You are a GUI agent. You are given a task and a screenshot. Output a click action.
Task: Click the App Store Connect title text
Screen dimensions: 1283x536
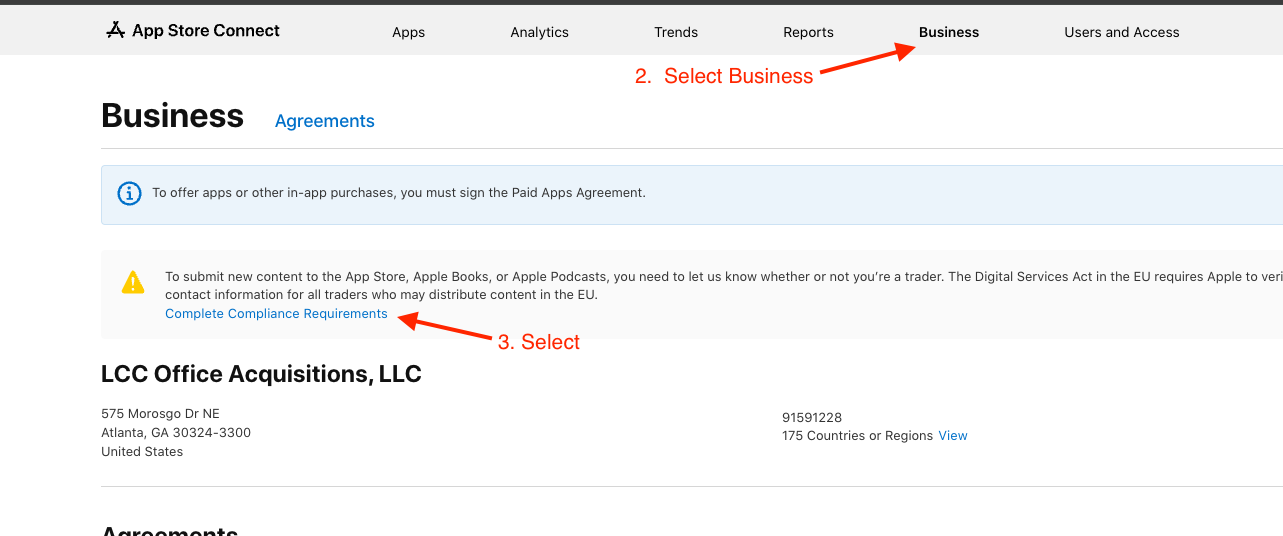coord(206,31)
